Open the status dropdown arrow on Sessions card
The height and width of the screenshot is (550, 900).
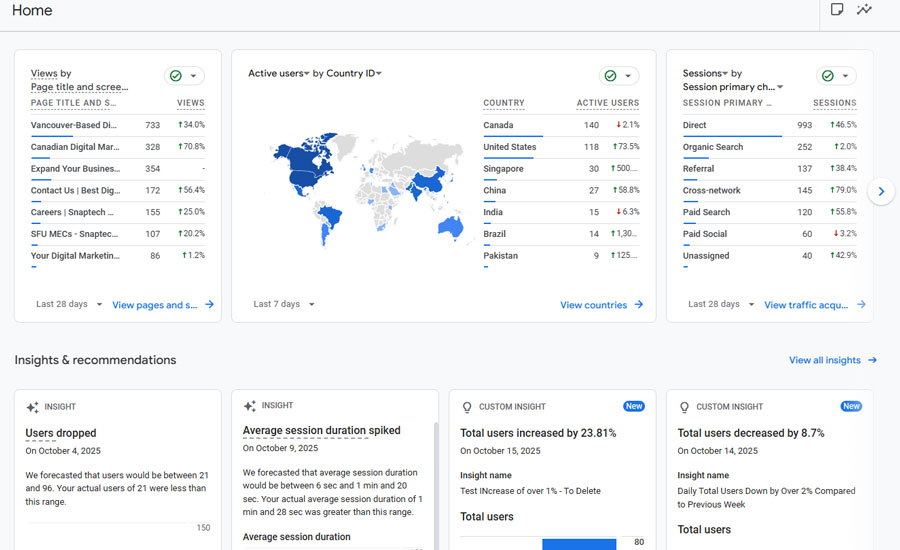845,76
